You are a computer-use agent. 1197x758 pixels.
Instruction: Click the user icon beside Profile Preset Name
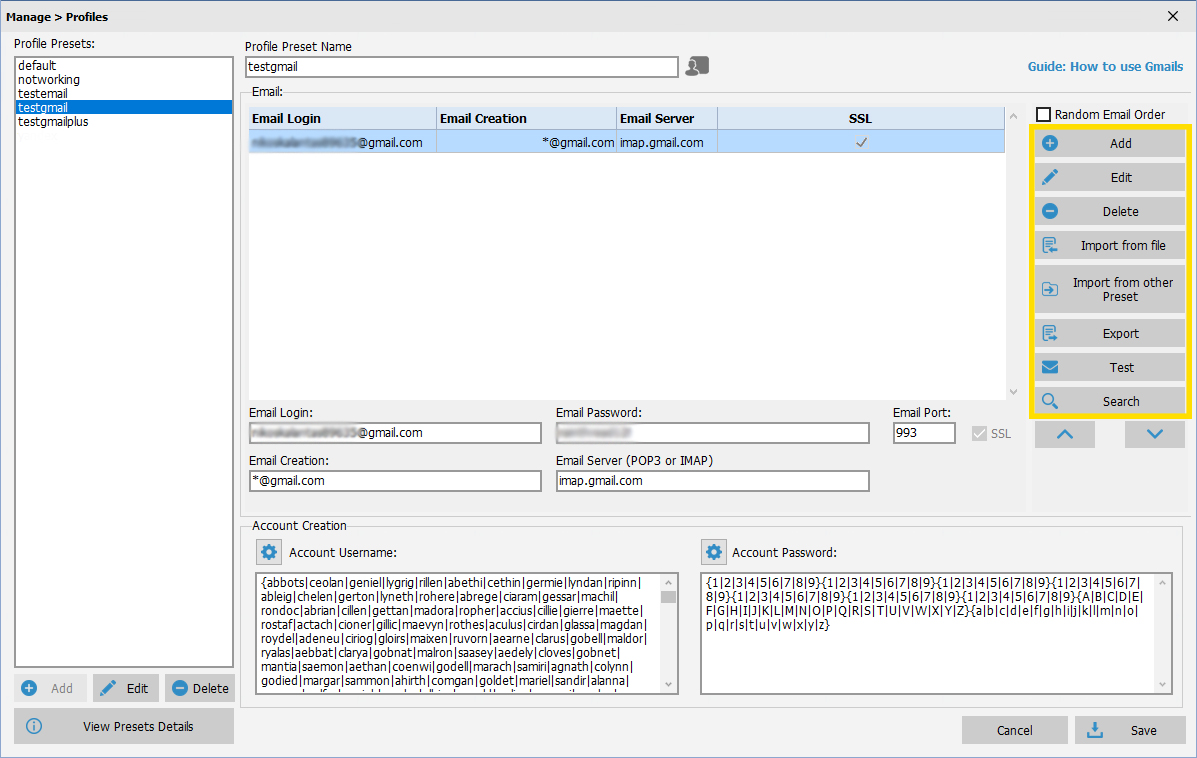pyautogui.click(x=697, y=66)
